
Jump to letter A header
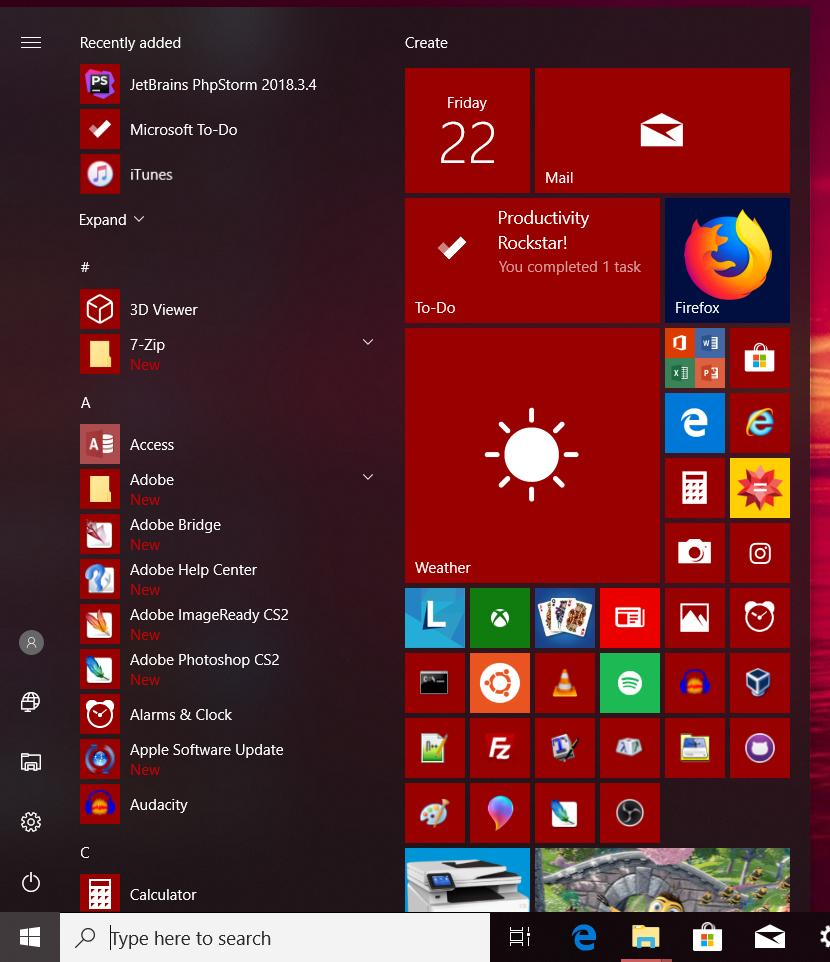[85, 402]
